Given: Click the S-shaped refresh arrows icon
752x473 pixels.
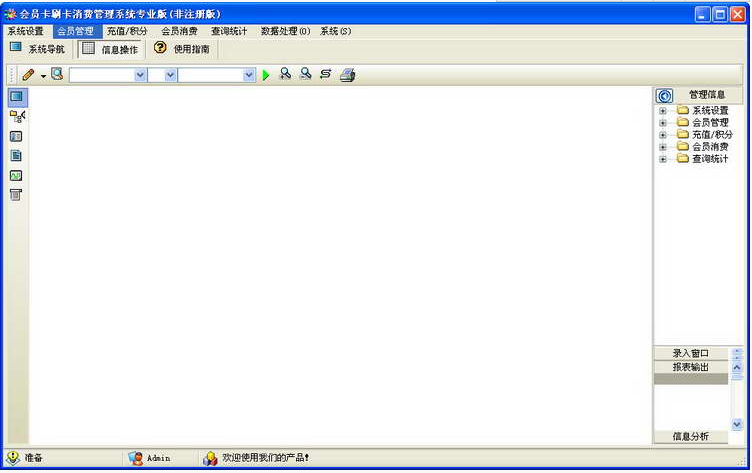Looking at the screenshot, I should point(326,74).
